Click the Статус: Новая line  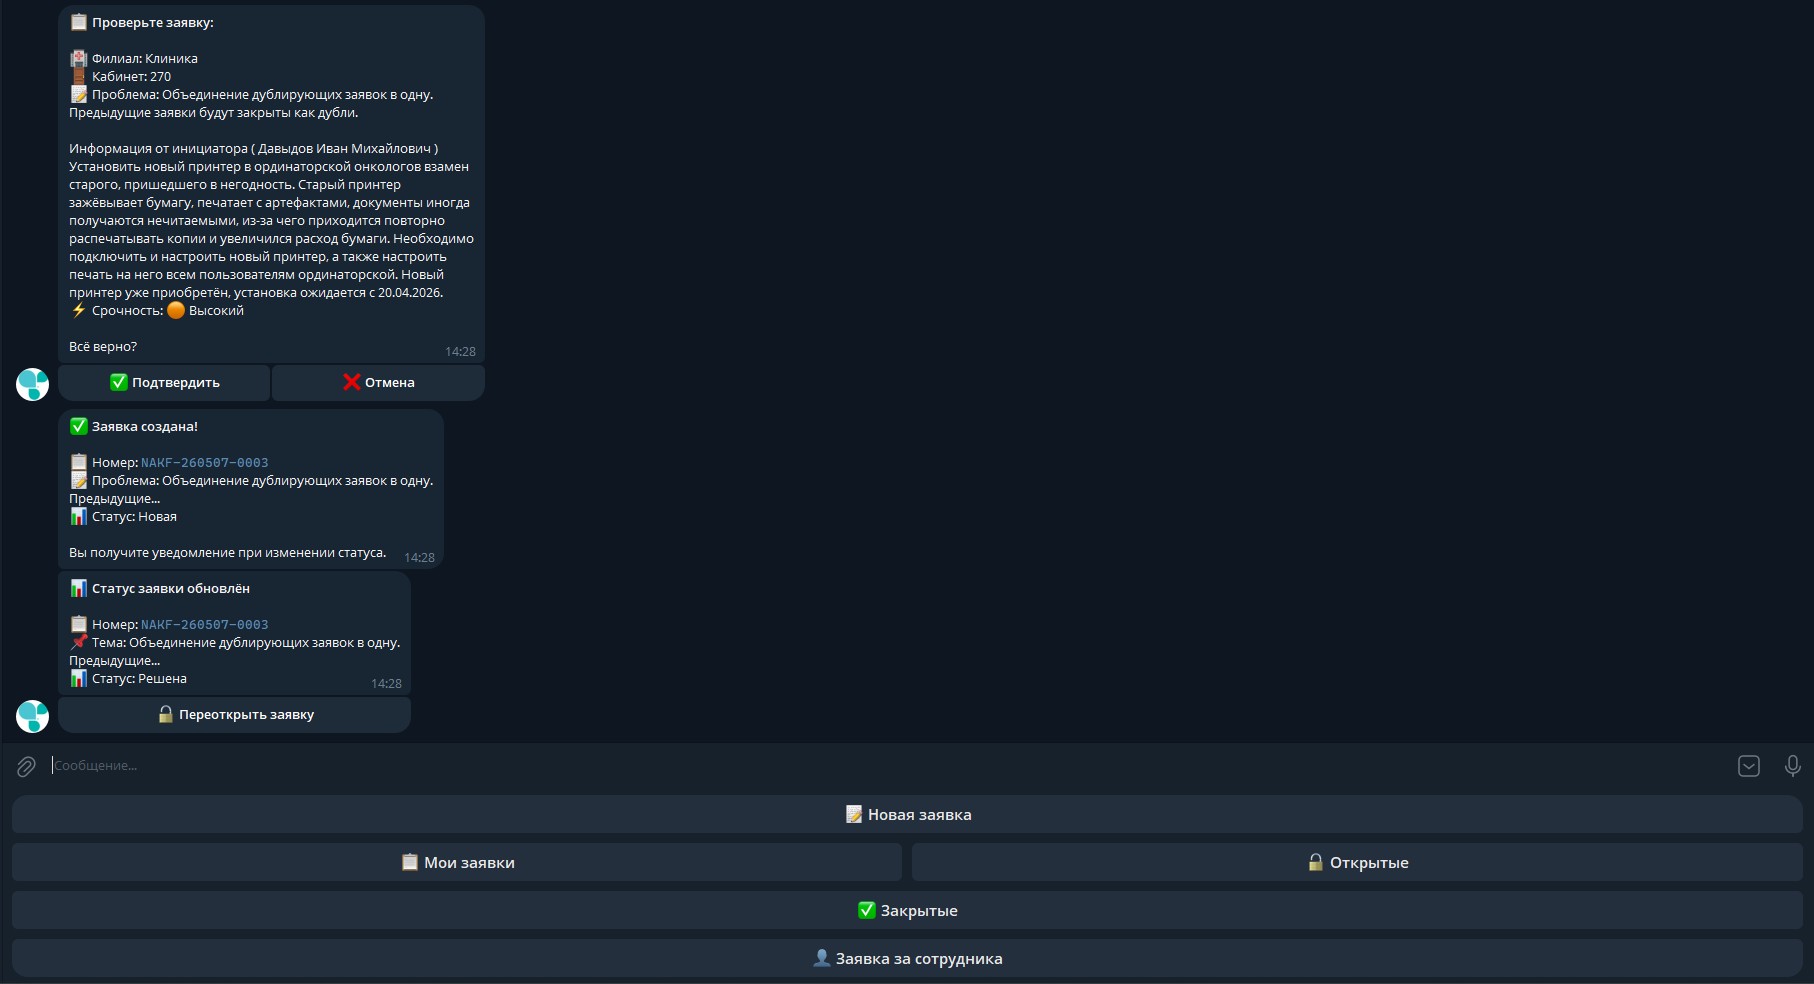click(123, 517)
